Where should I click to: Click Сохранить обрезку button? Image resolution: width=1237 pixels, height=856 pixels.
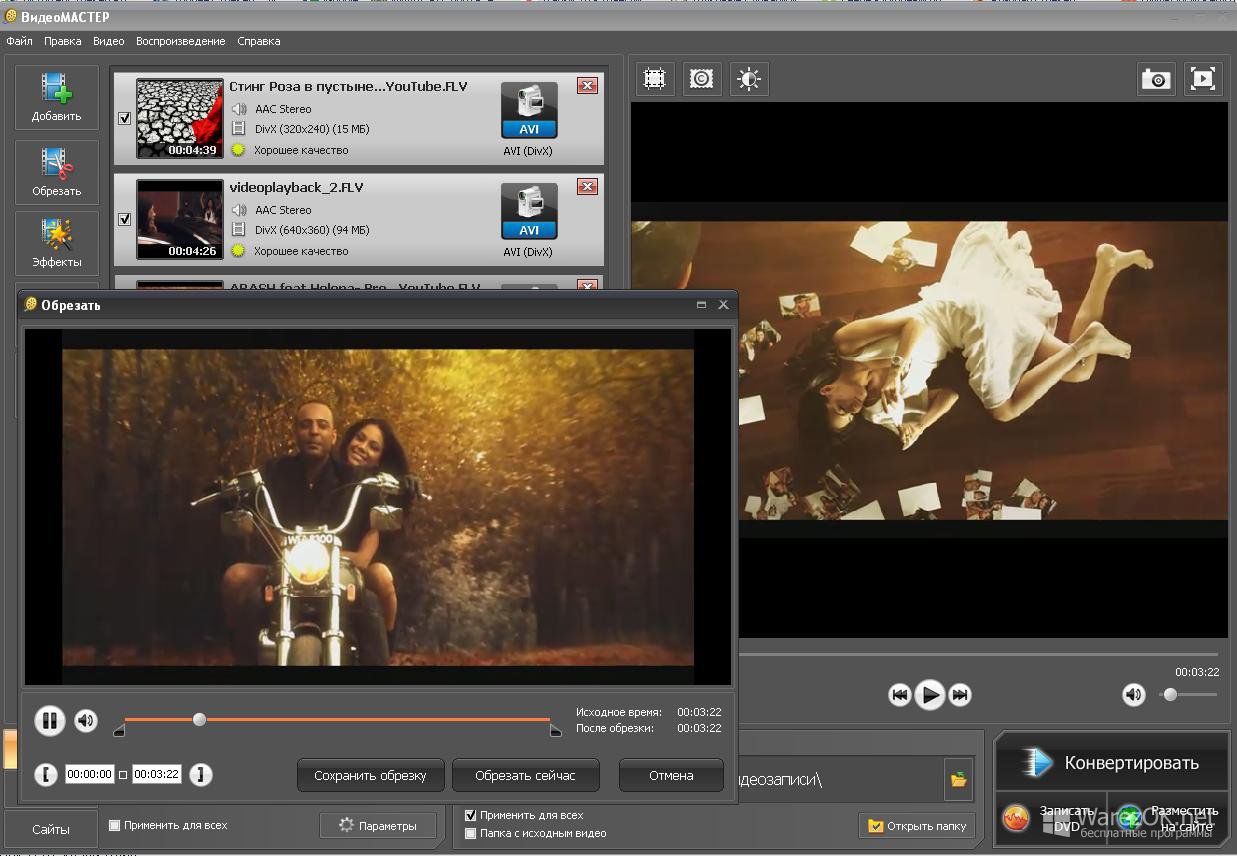coord(370,775)
